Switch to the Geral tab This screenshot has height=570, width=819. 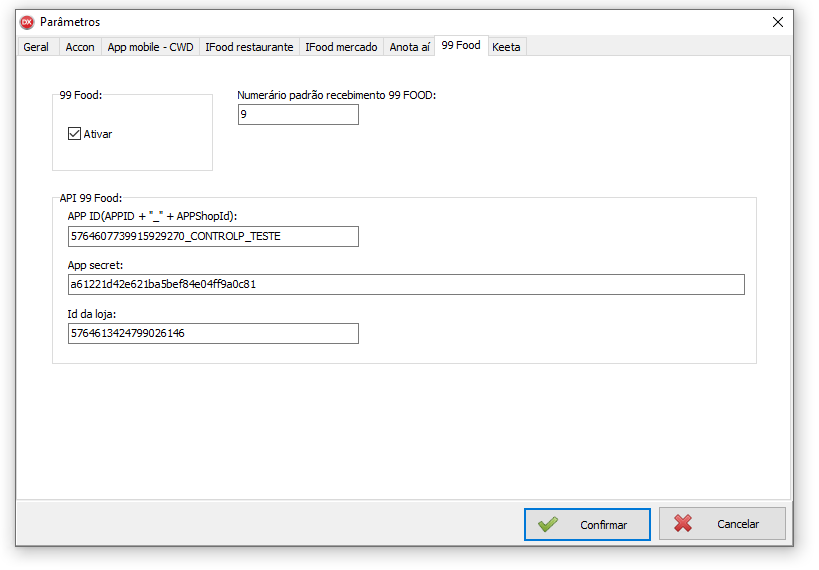(36, 47)
